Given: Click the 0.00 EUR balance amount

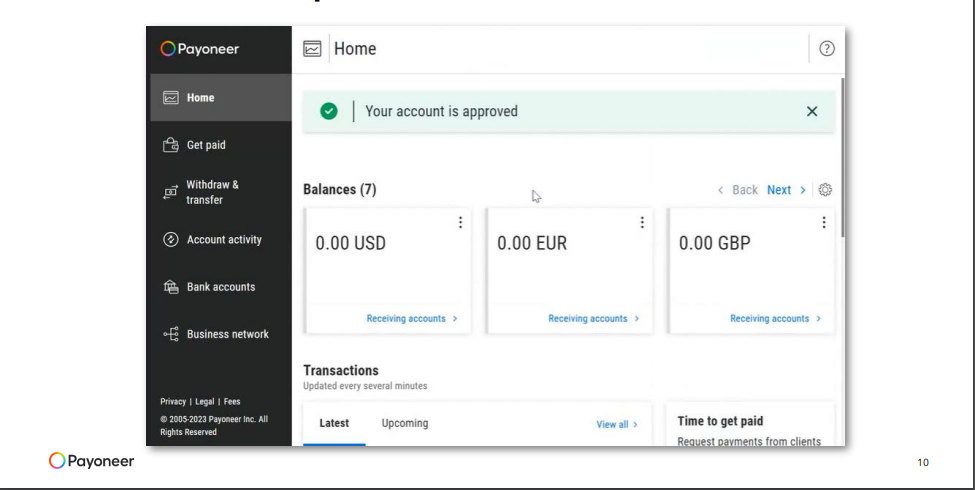Looking at the screenshot, I should pyautogui.click(x=532, y=243).
